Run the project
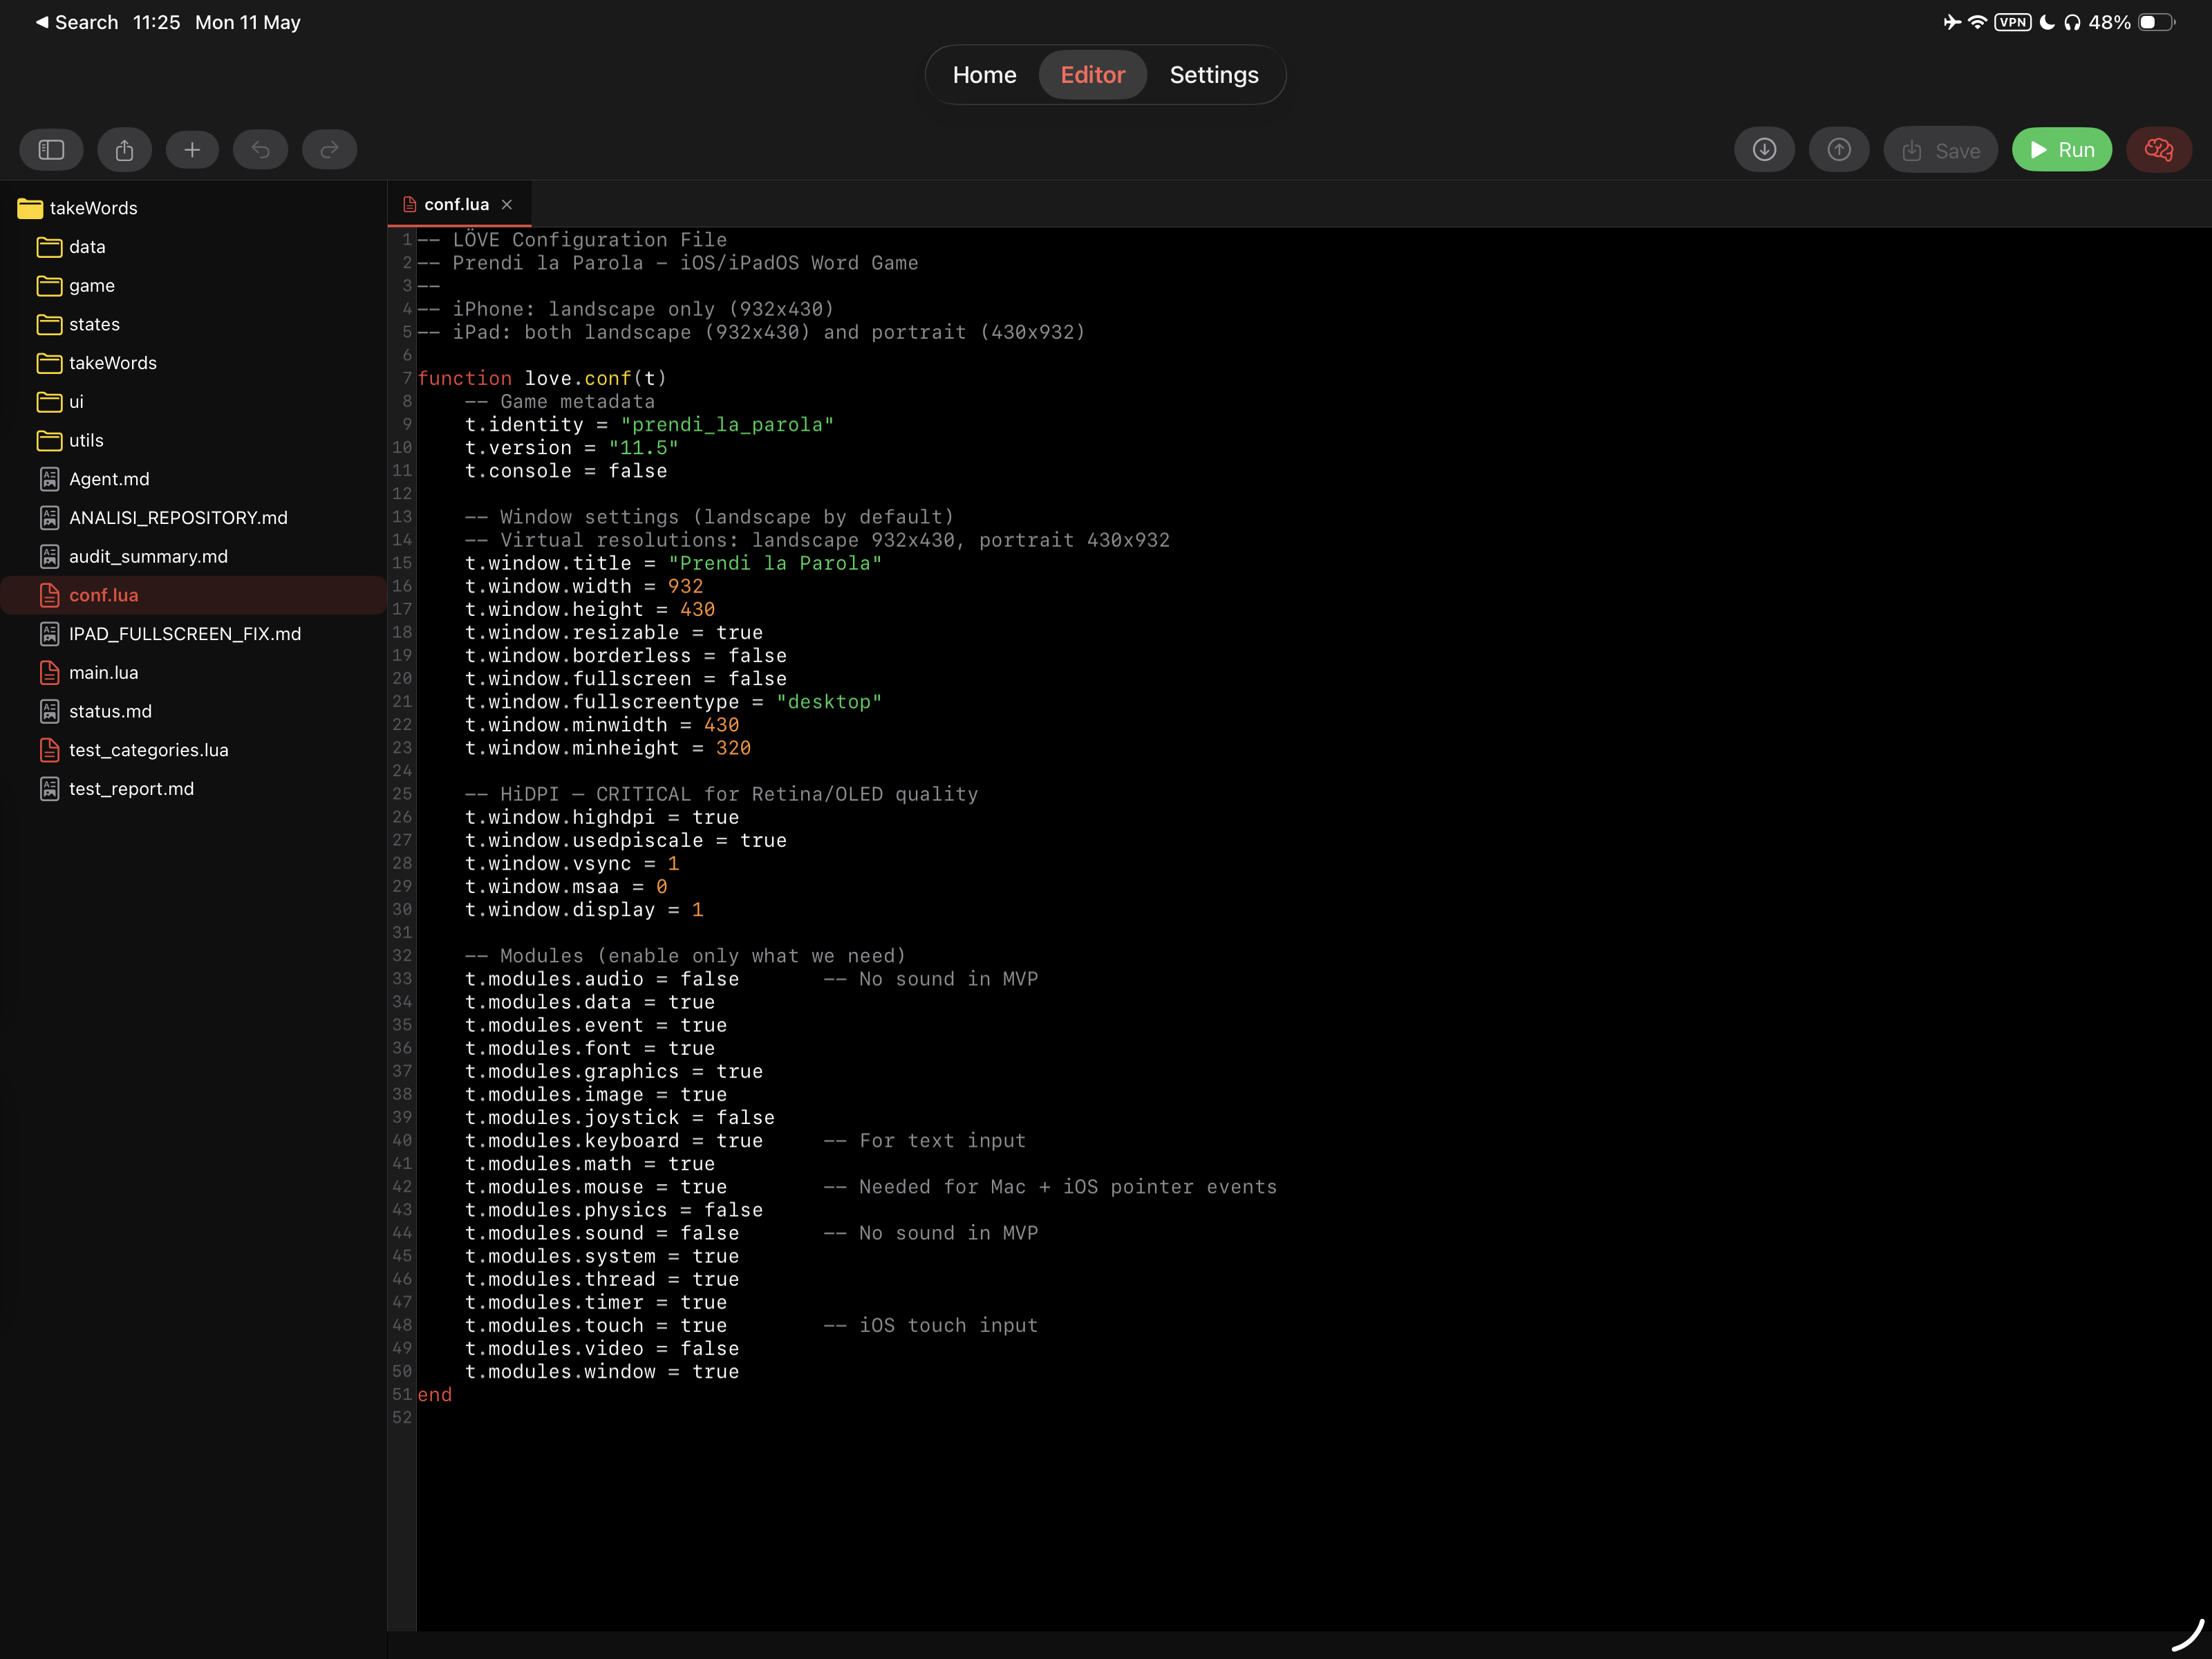The height and width of the screenshot is (1659, 2212). (x=2061, y=150)
